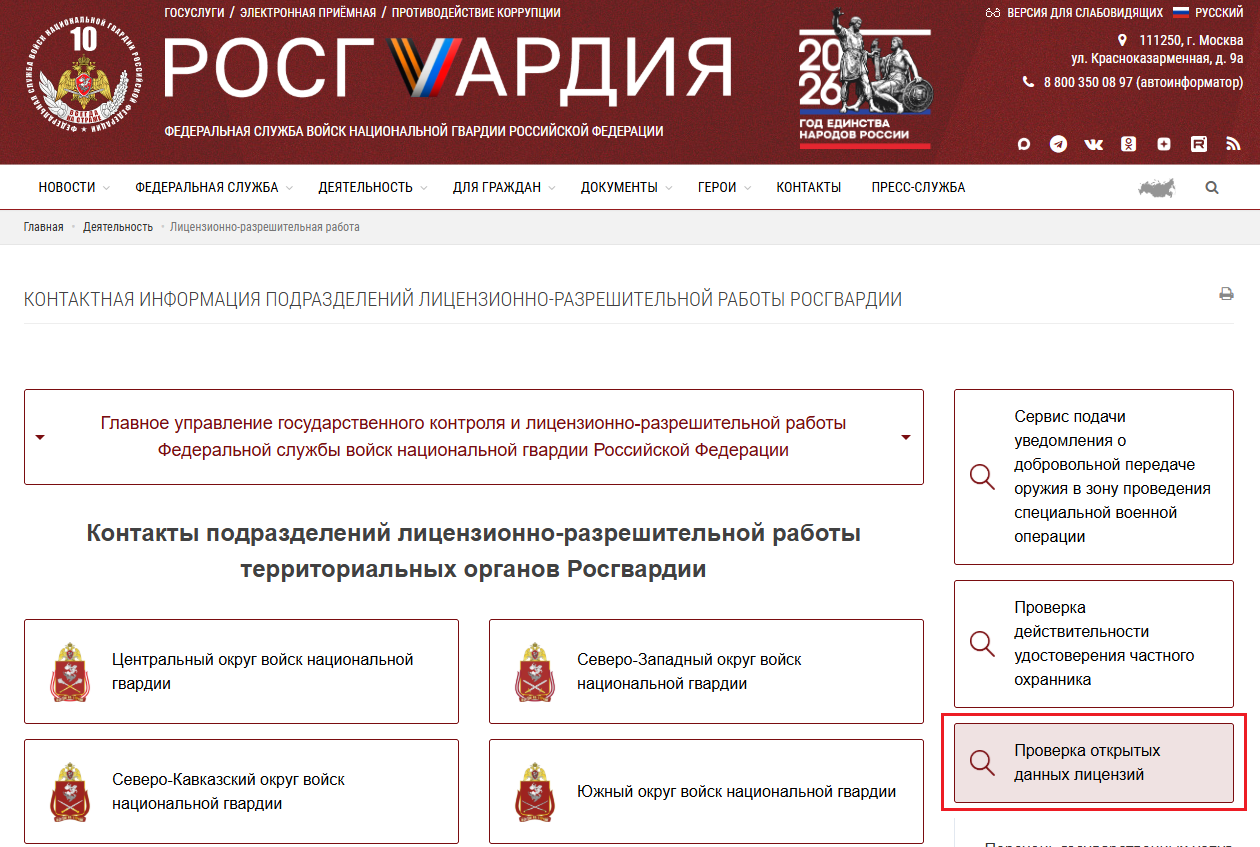Open Проверка действительности удостоверения частного охранника
The height and width of the screenshot is (847, 1260).
(1094, 644)
